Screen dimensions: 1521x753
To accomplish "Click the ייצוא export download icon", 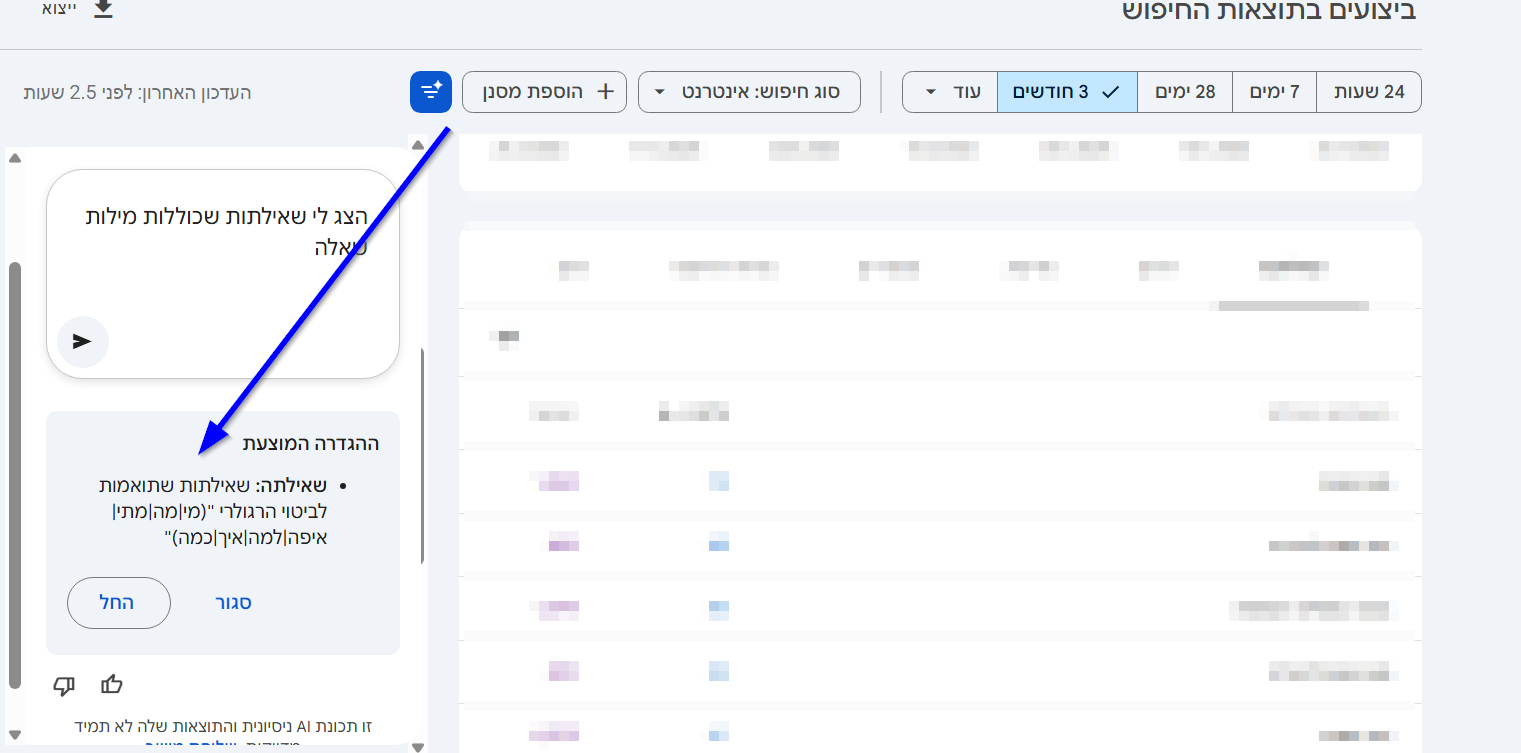I will tap(104, 9).
